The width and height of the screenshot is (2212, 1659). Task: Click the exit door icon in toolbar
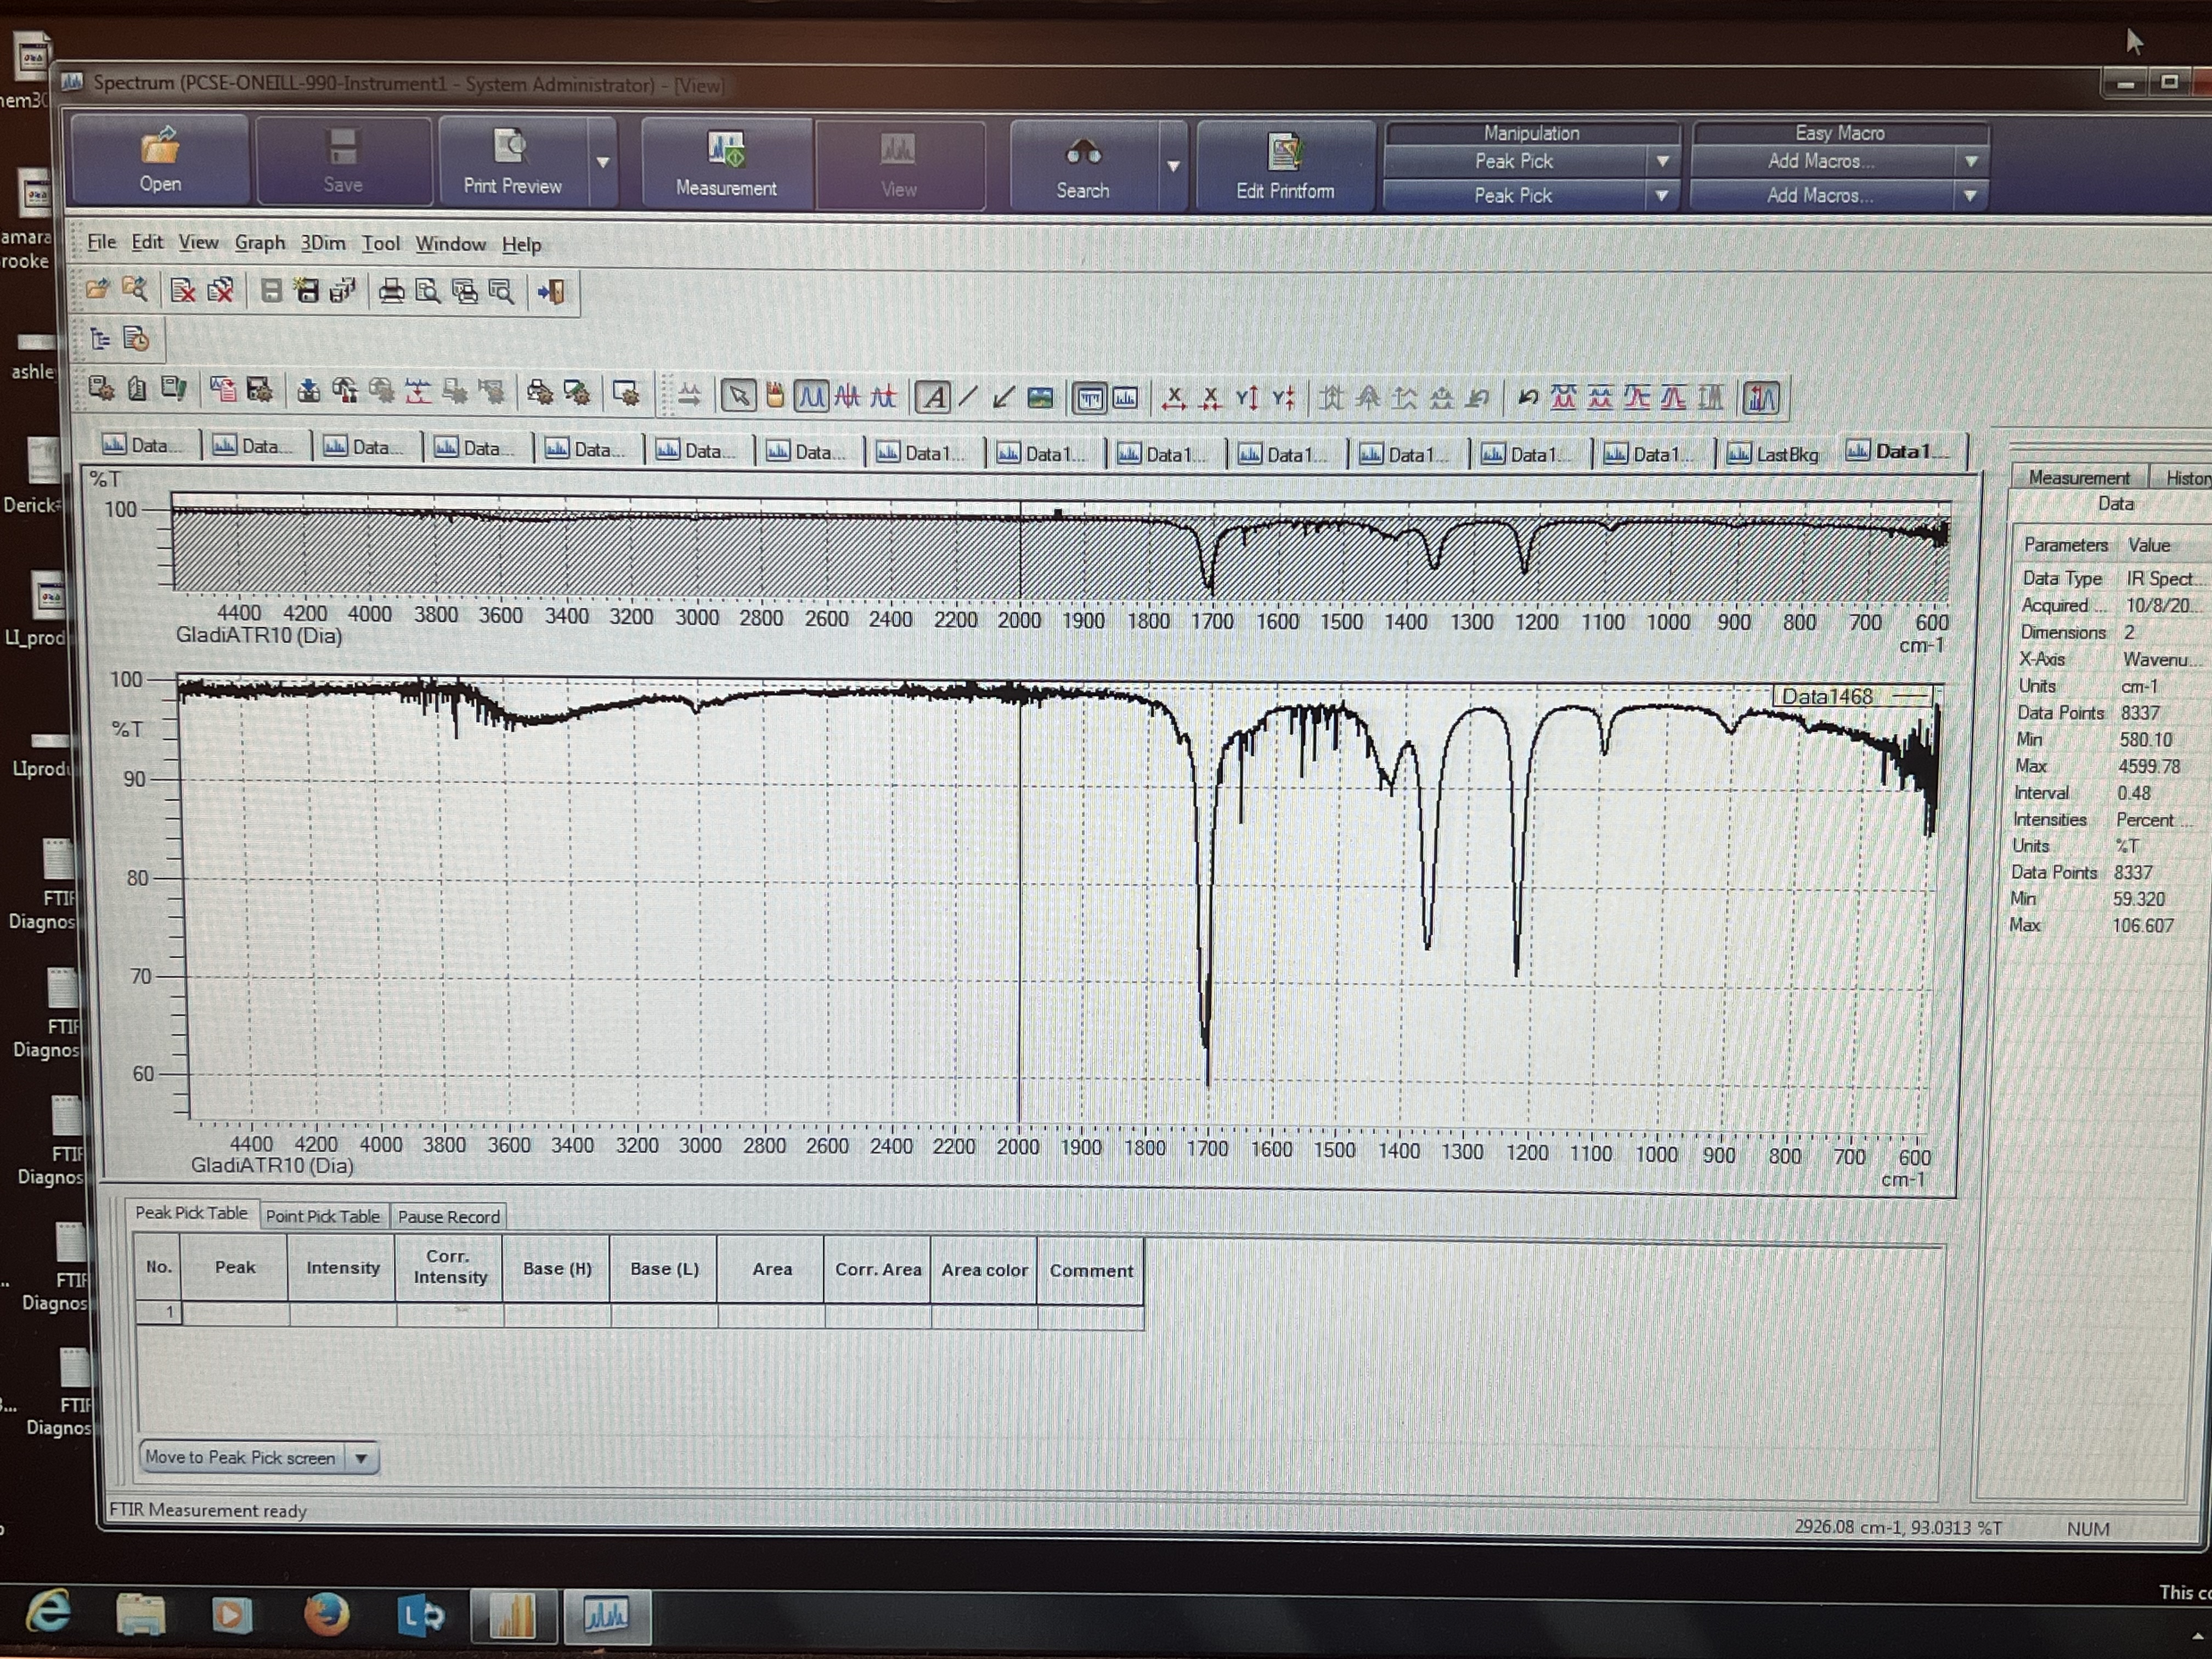tap(551, 291)
